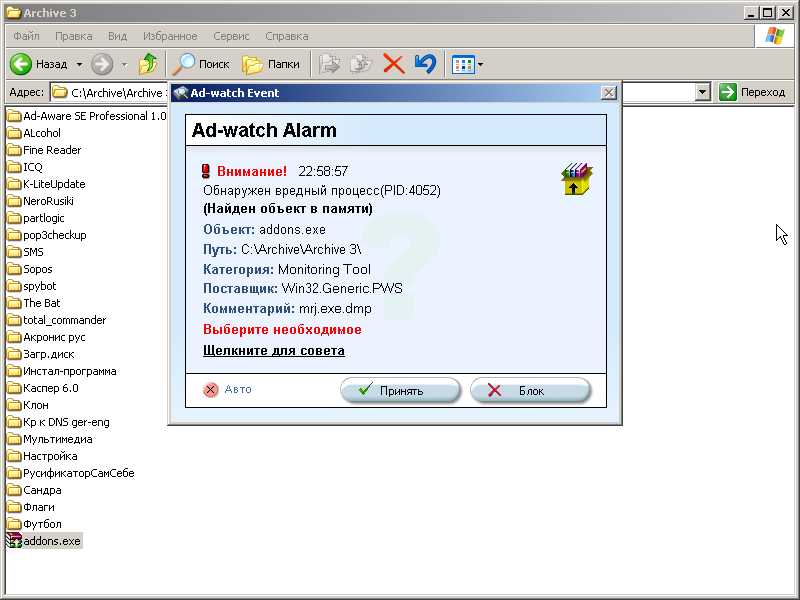The height and width of the screenshot is (600, 800).
Task: Maximize the Archive 3 window
Action: click(767, 13)
